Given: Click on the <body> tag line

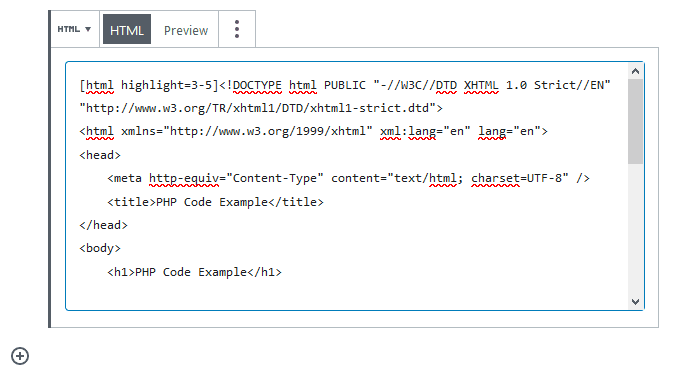Looking at the screenshot, I should tap(100, 248).
